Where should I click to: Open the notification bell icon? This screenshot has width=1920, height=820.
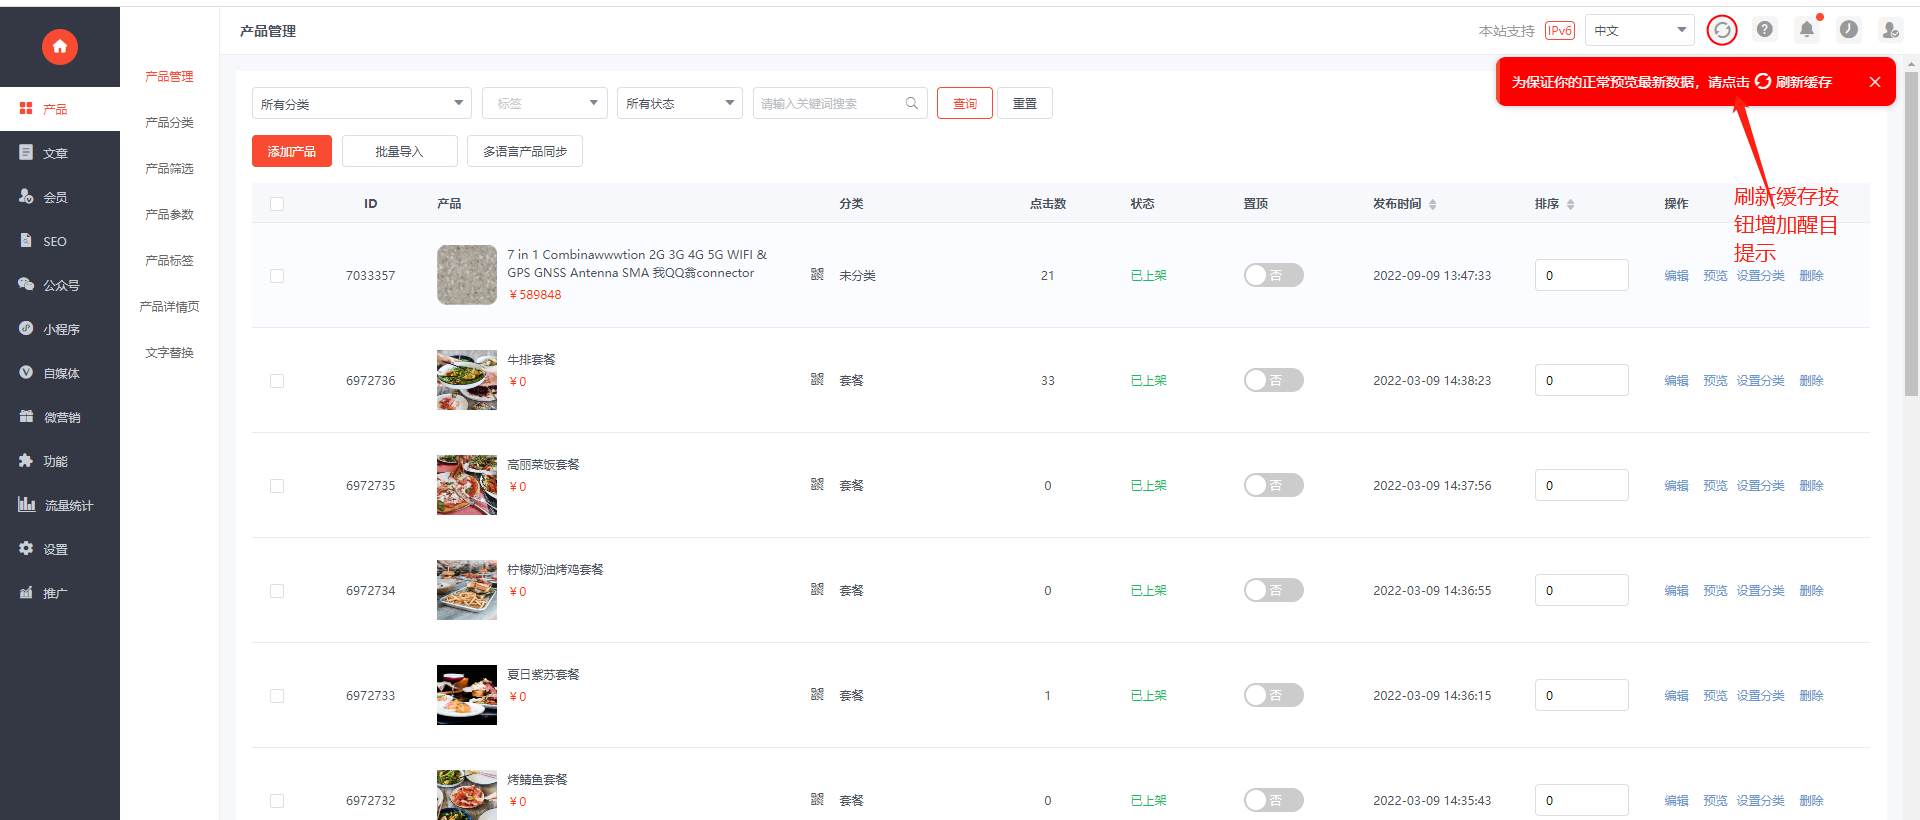tap(1807, 30)
